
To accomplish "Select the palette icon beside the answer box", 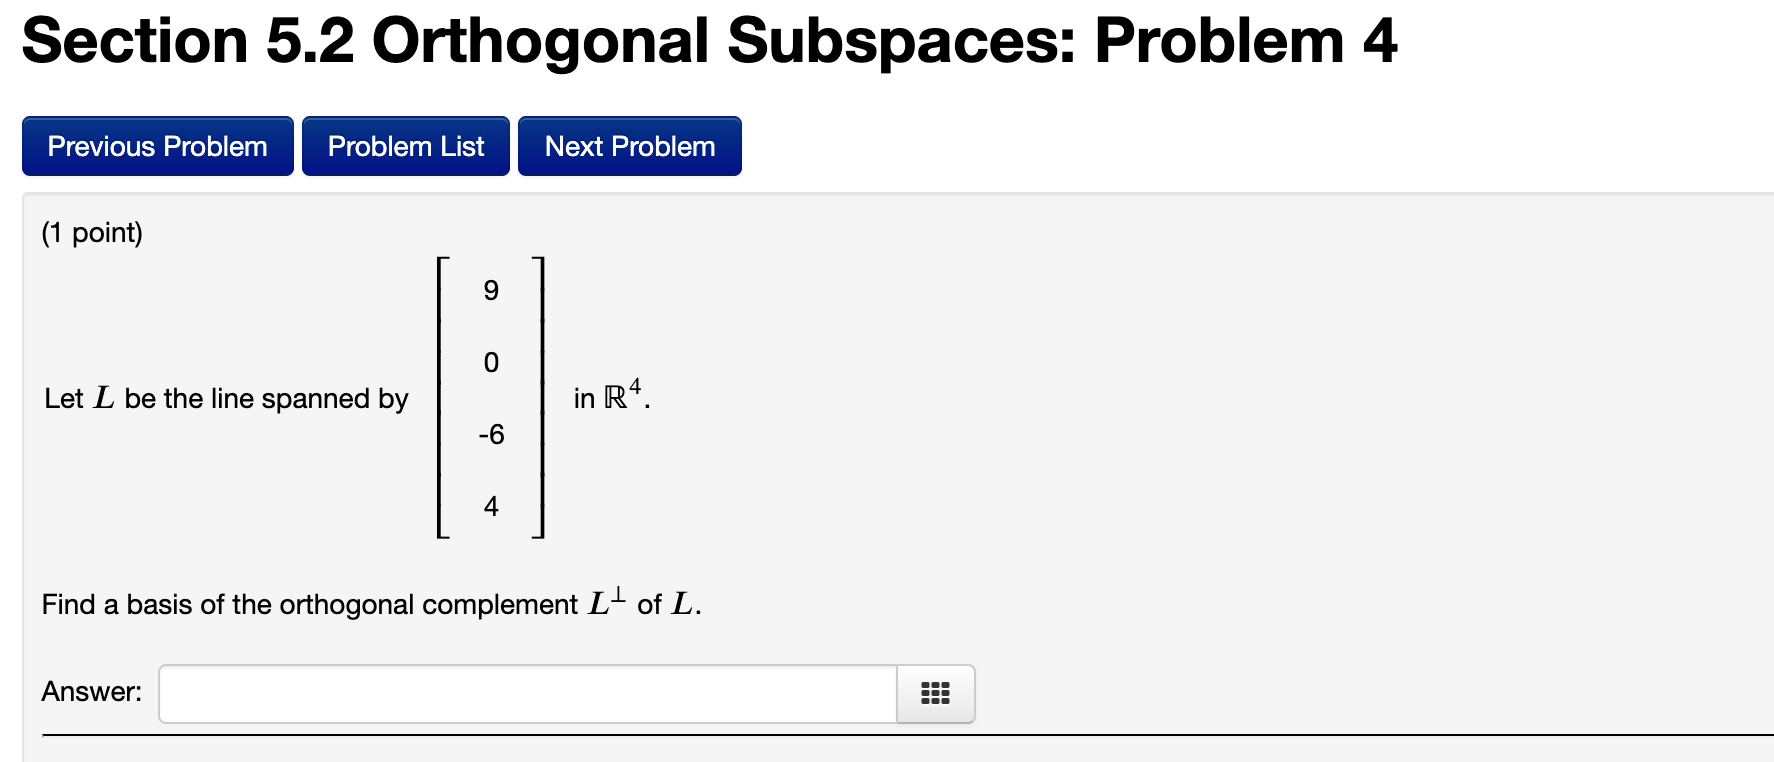I will [933, 693].
